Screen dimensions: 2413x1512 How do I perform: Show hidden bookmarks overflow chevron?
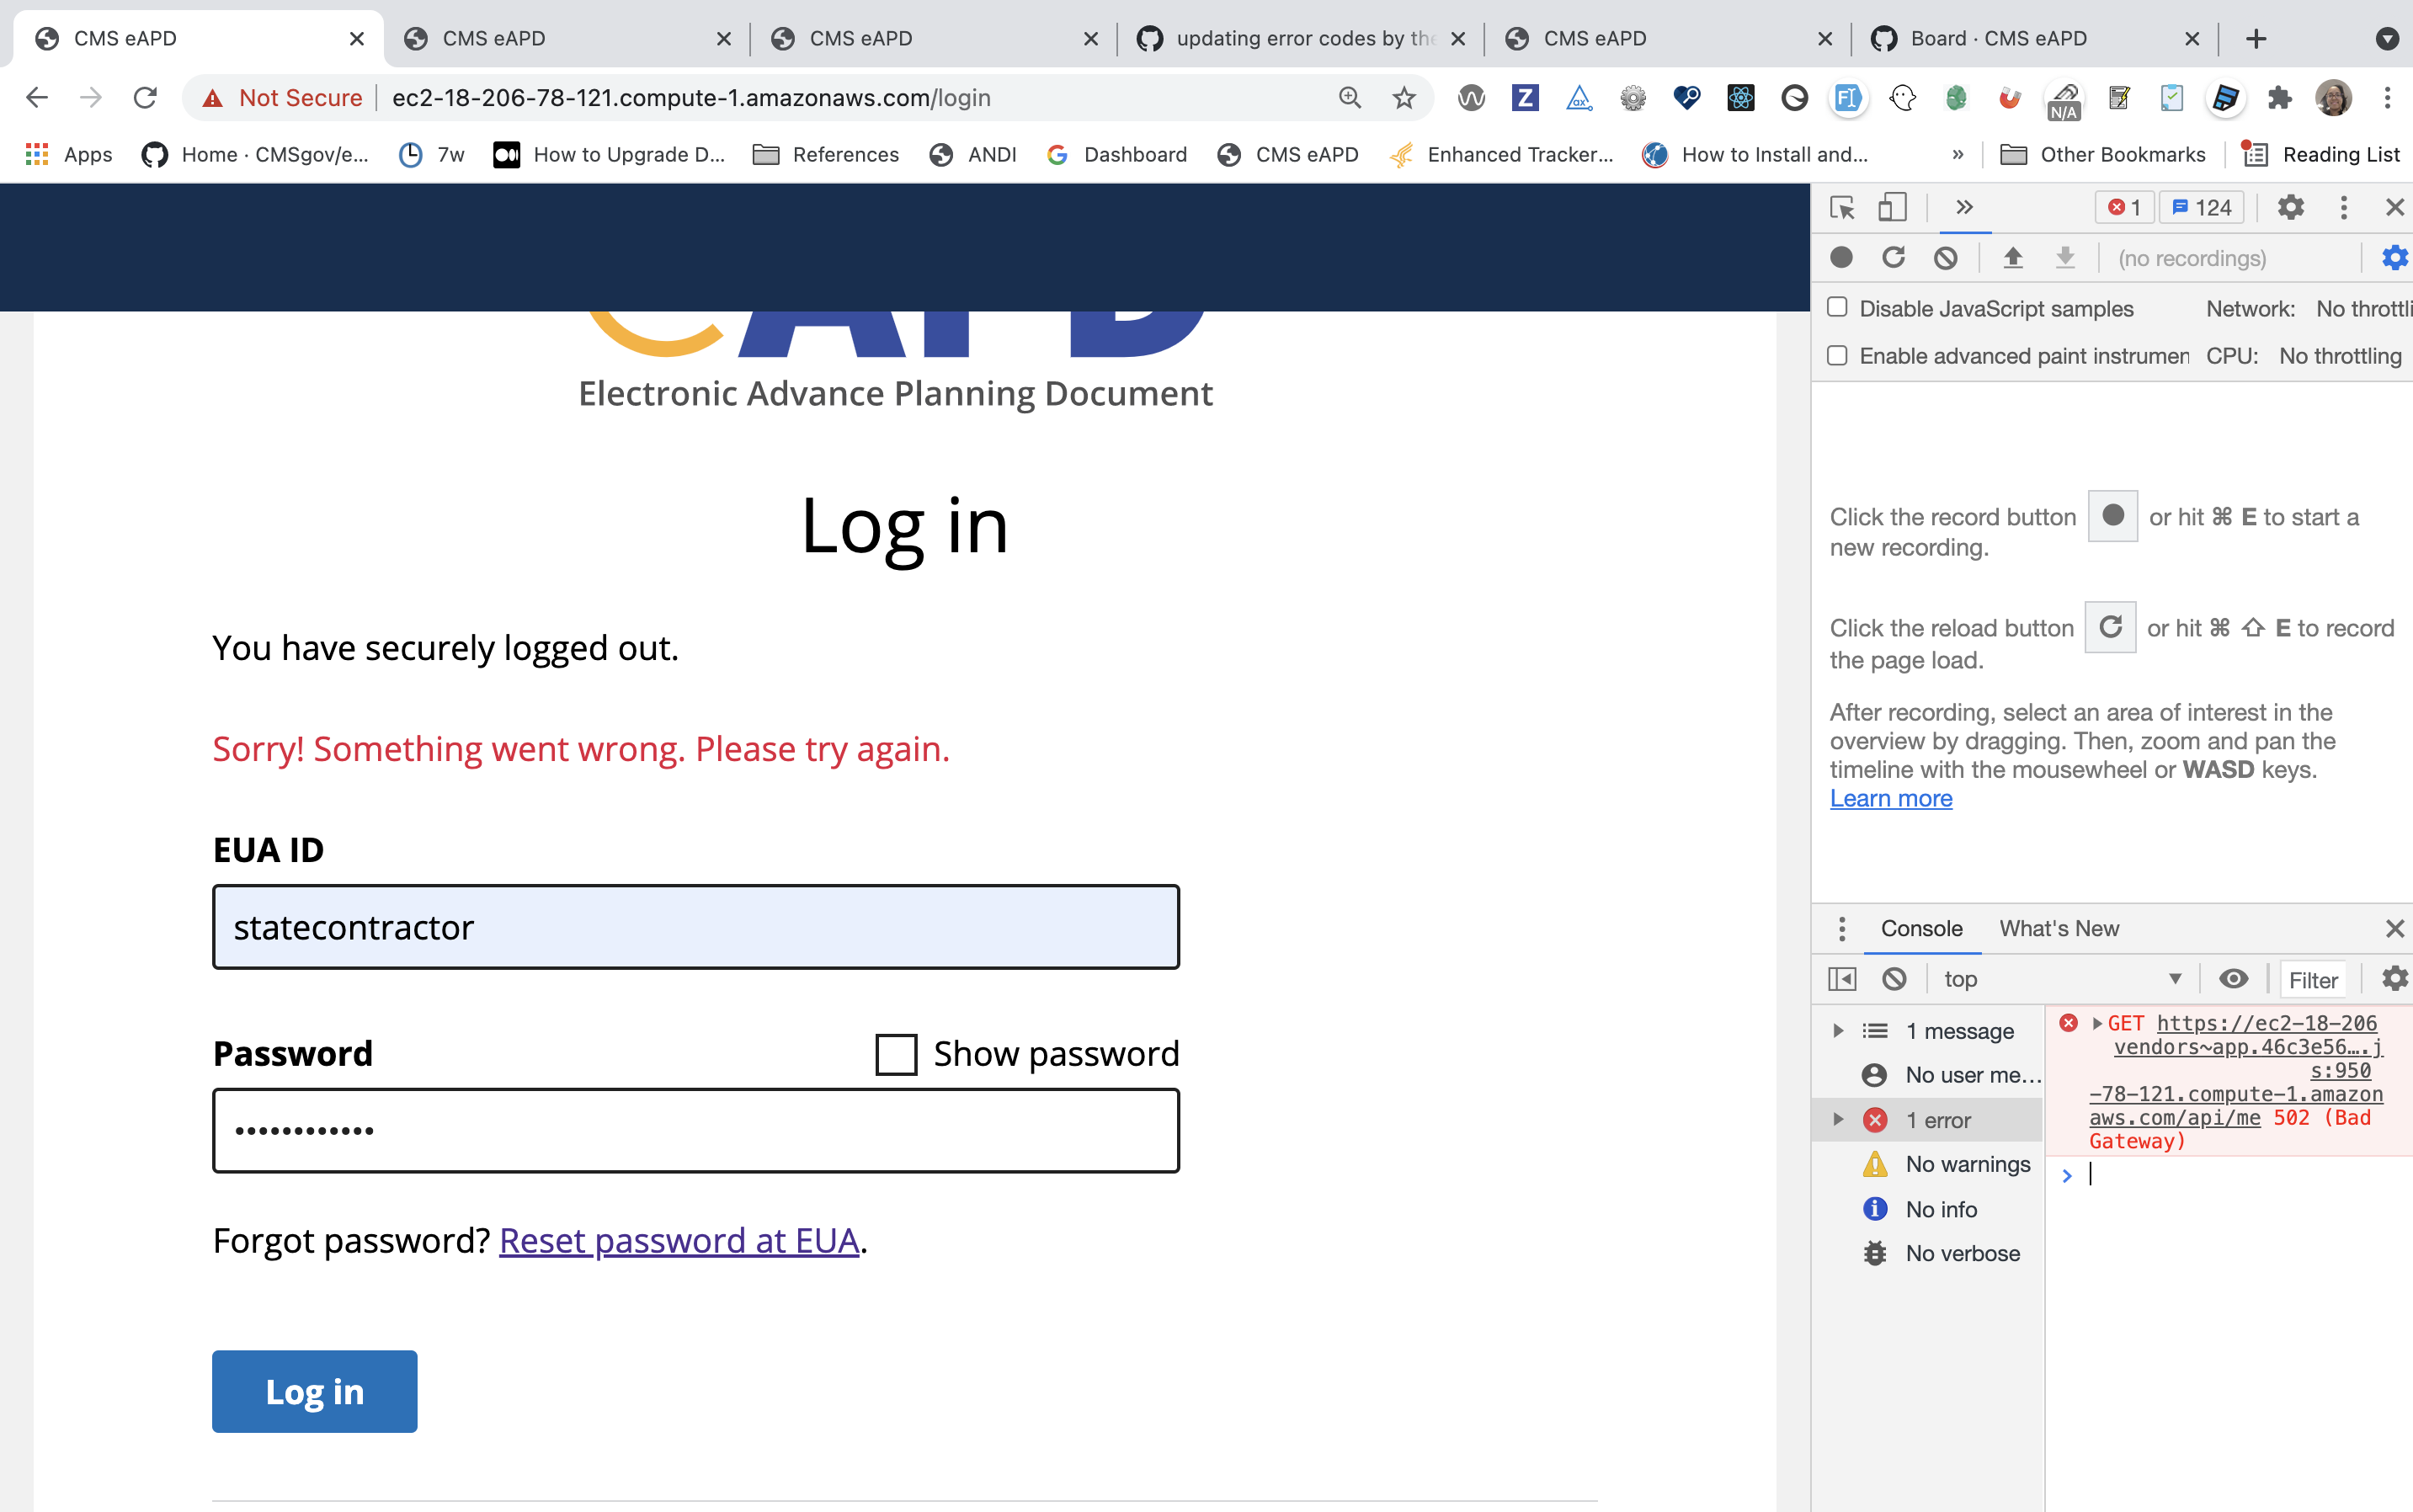[1958, 154]
